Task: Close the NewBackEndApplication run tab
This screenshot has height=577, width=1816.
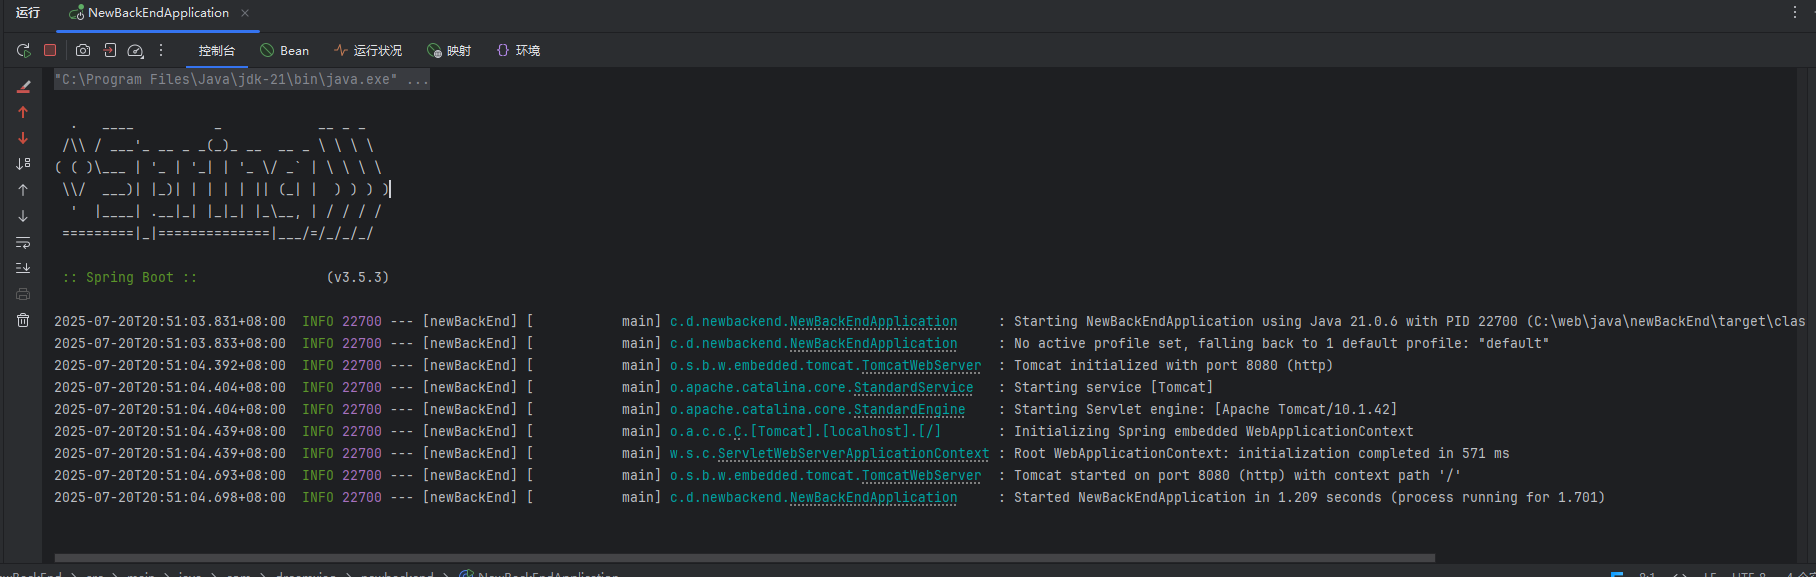Action: [x=245, y=13]
